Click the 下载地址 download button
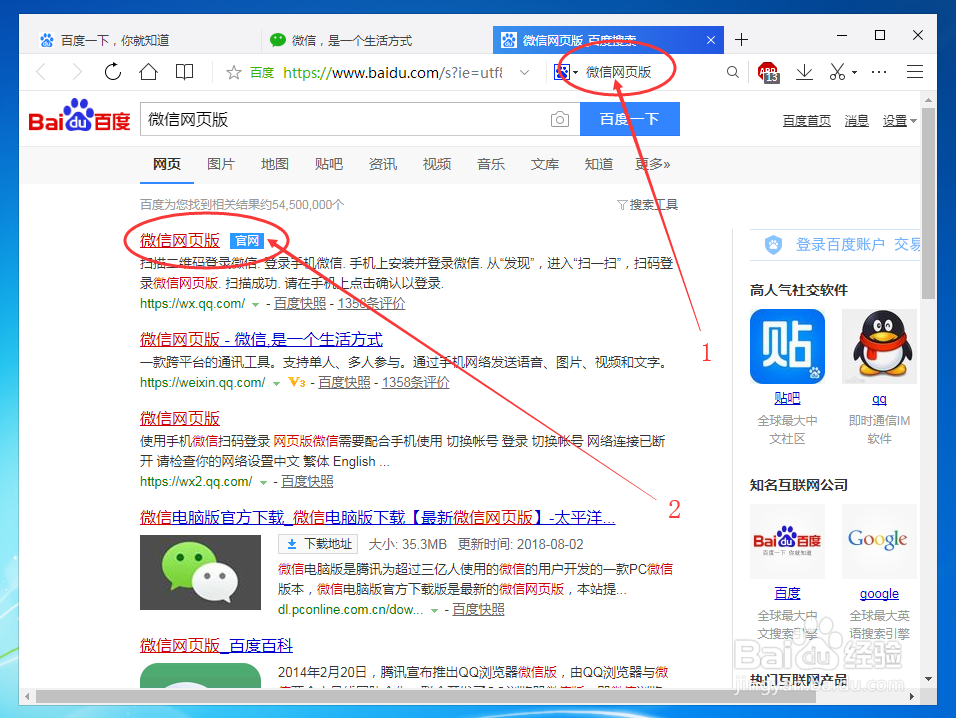Viewport: 956px width, 718px height. (x=318, y=544)
